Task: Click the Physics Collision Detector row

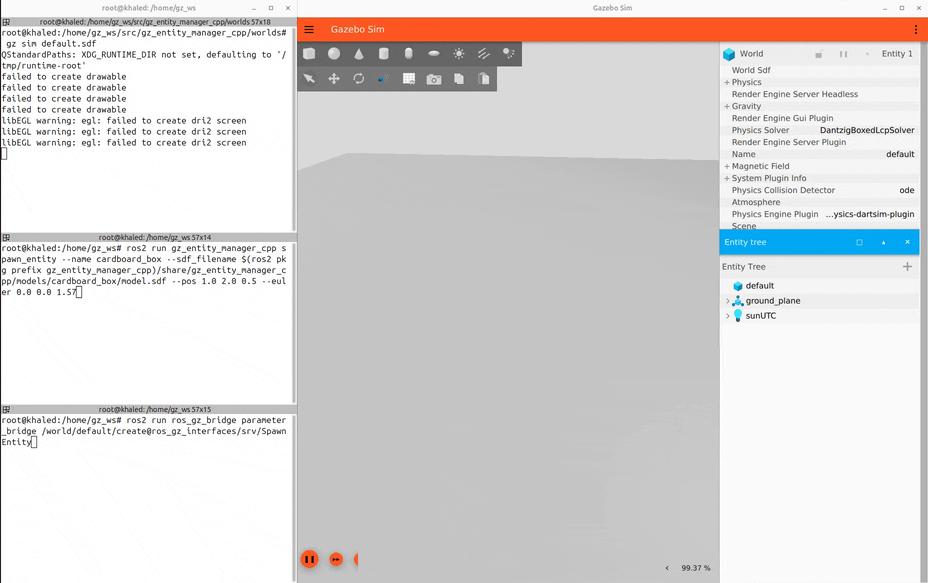Action: (819, 190)
